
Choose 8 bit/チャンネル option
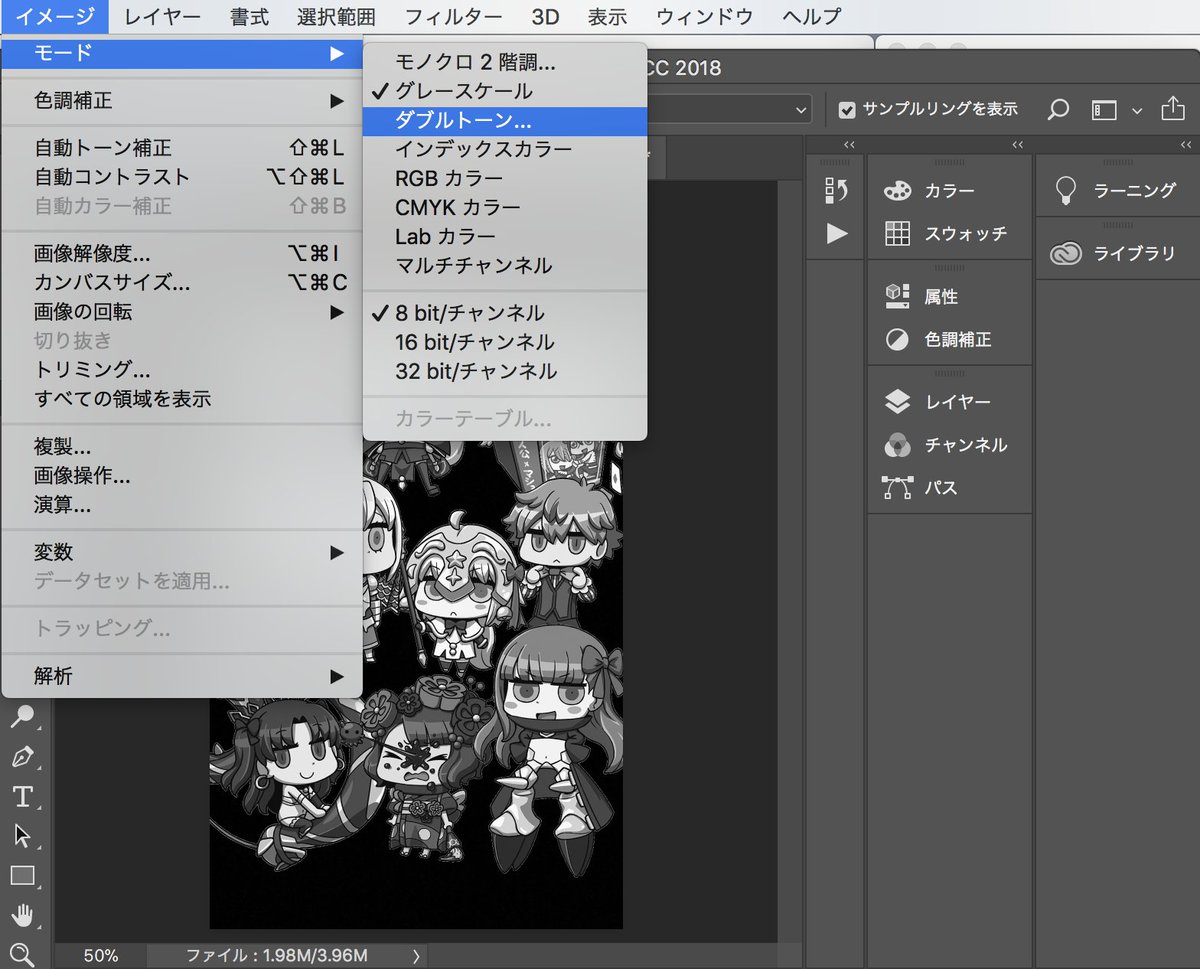(505, 313)
